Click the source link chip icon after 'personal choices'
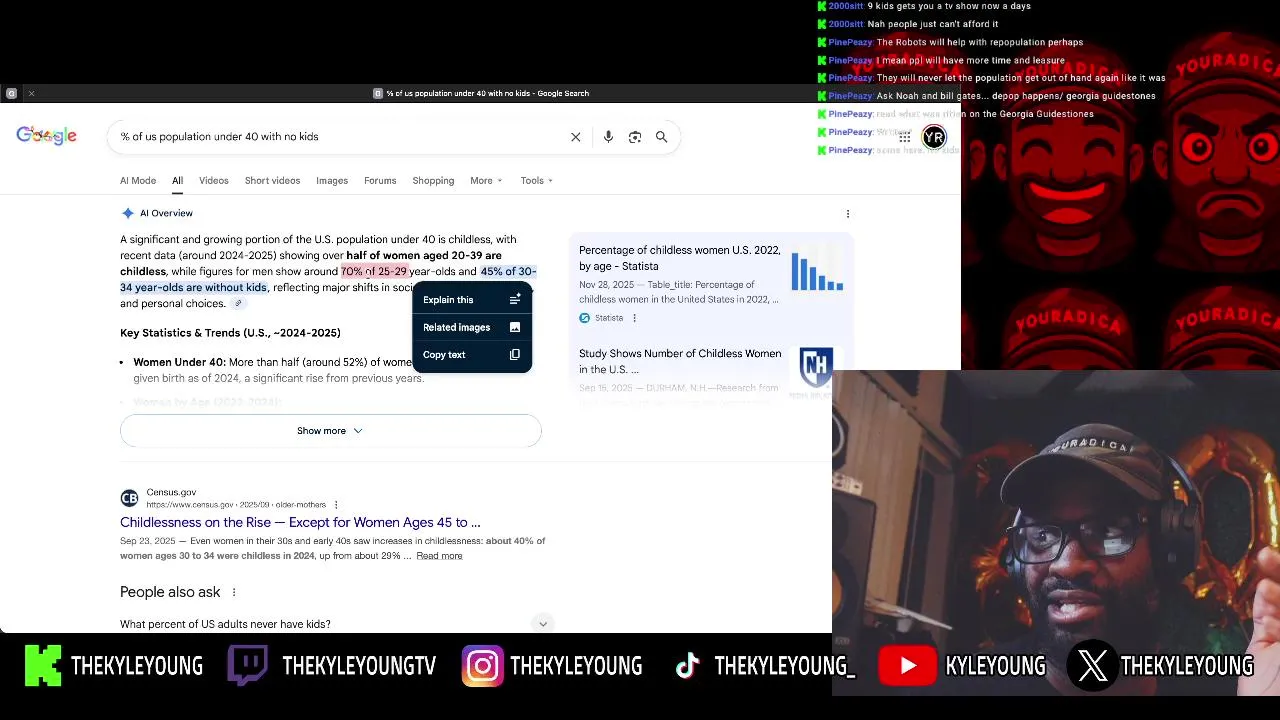 [x=238, y=304]
